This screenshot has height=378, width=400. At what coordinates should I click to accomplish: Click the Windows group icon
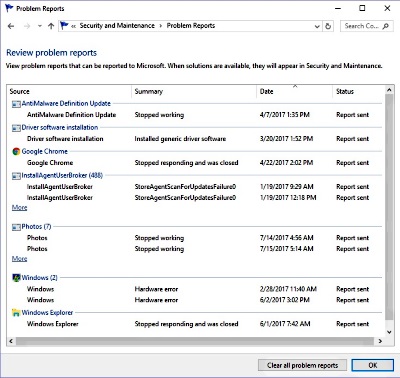(x=16, y=278)
